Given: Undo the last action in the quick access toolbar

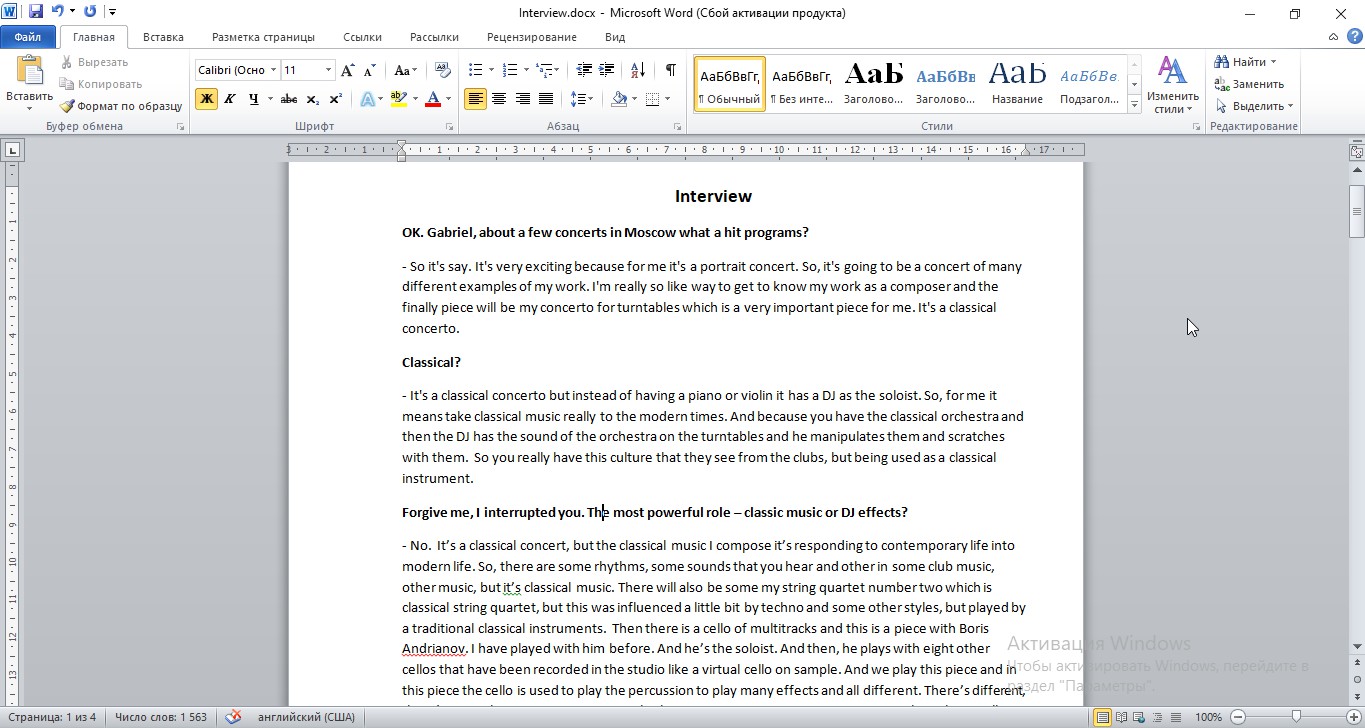Looking at the screenshot, I should point(57,12).
